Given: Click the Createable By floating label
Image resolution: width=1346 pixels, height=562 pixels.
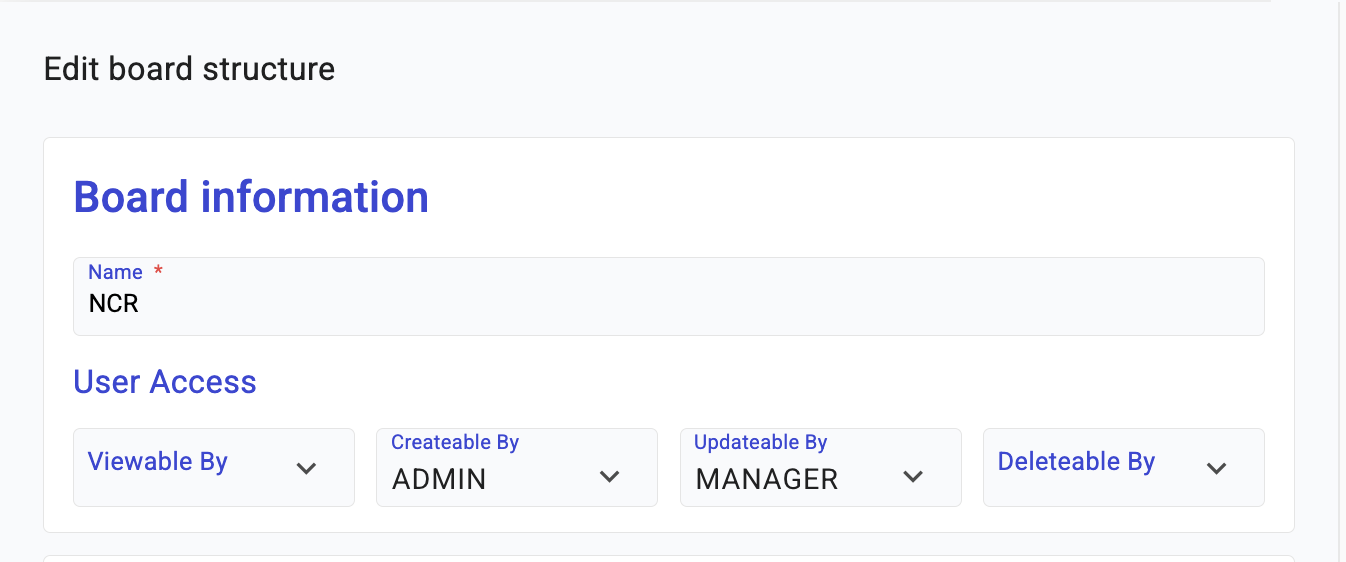Looking at the screenshot, I should pyautogui.click(x=455, y=442).
